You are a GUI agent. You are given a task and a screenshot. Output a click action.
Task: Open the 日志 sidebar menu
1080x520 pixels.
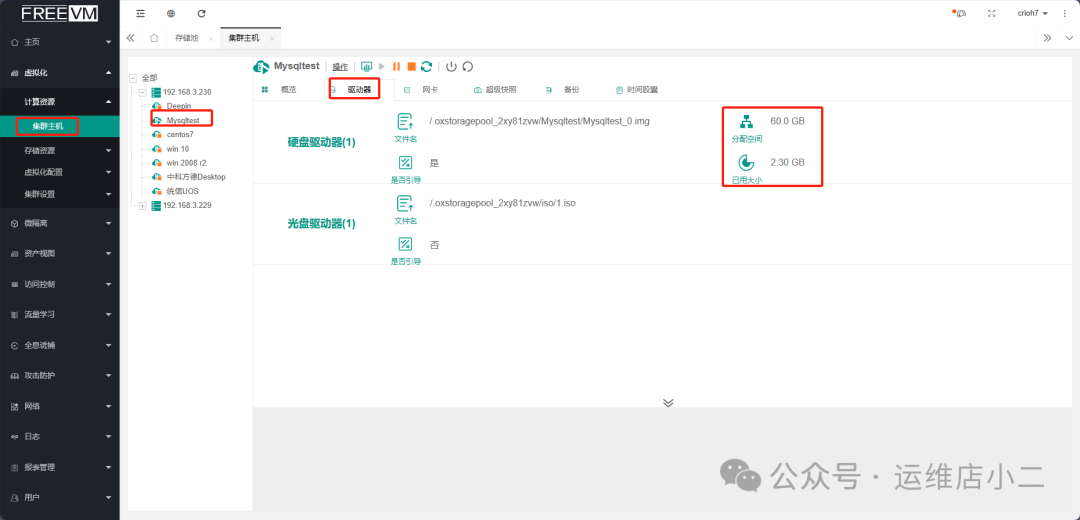coord(60,437)
